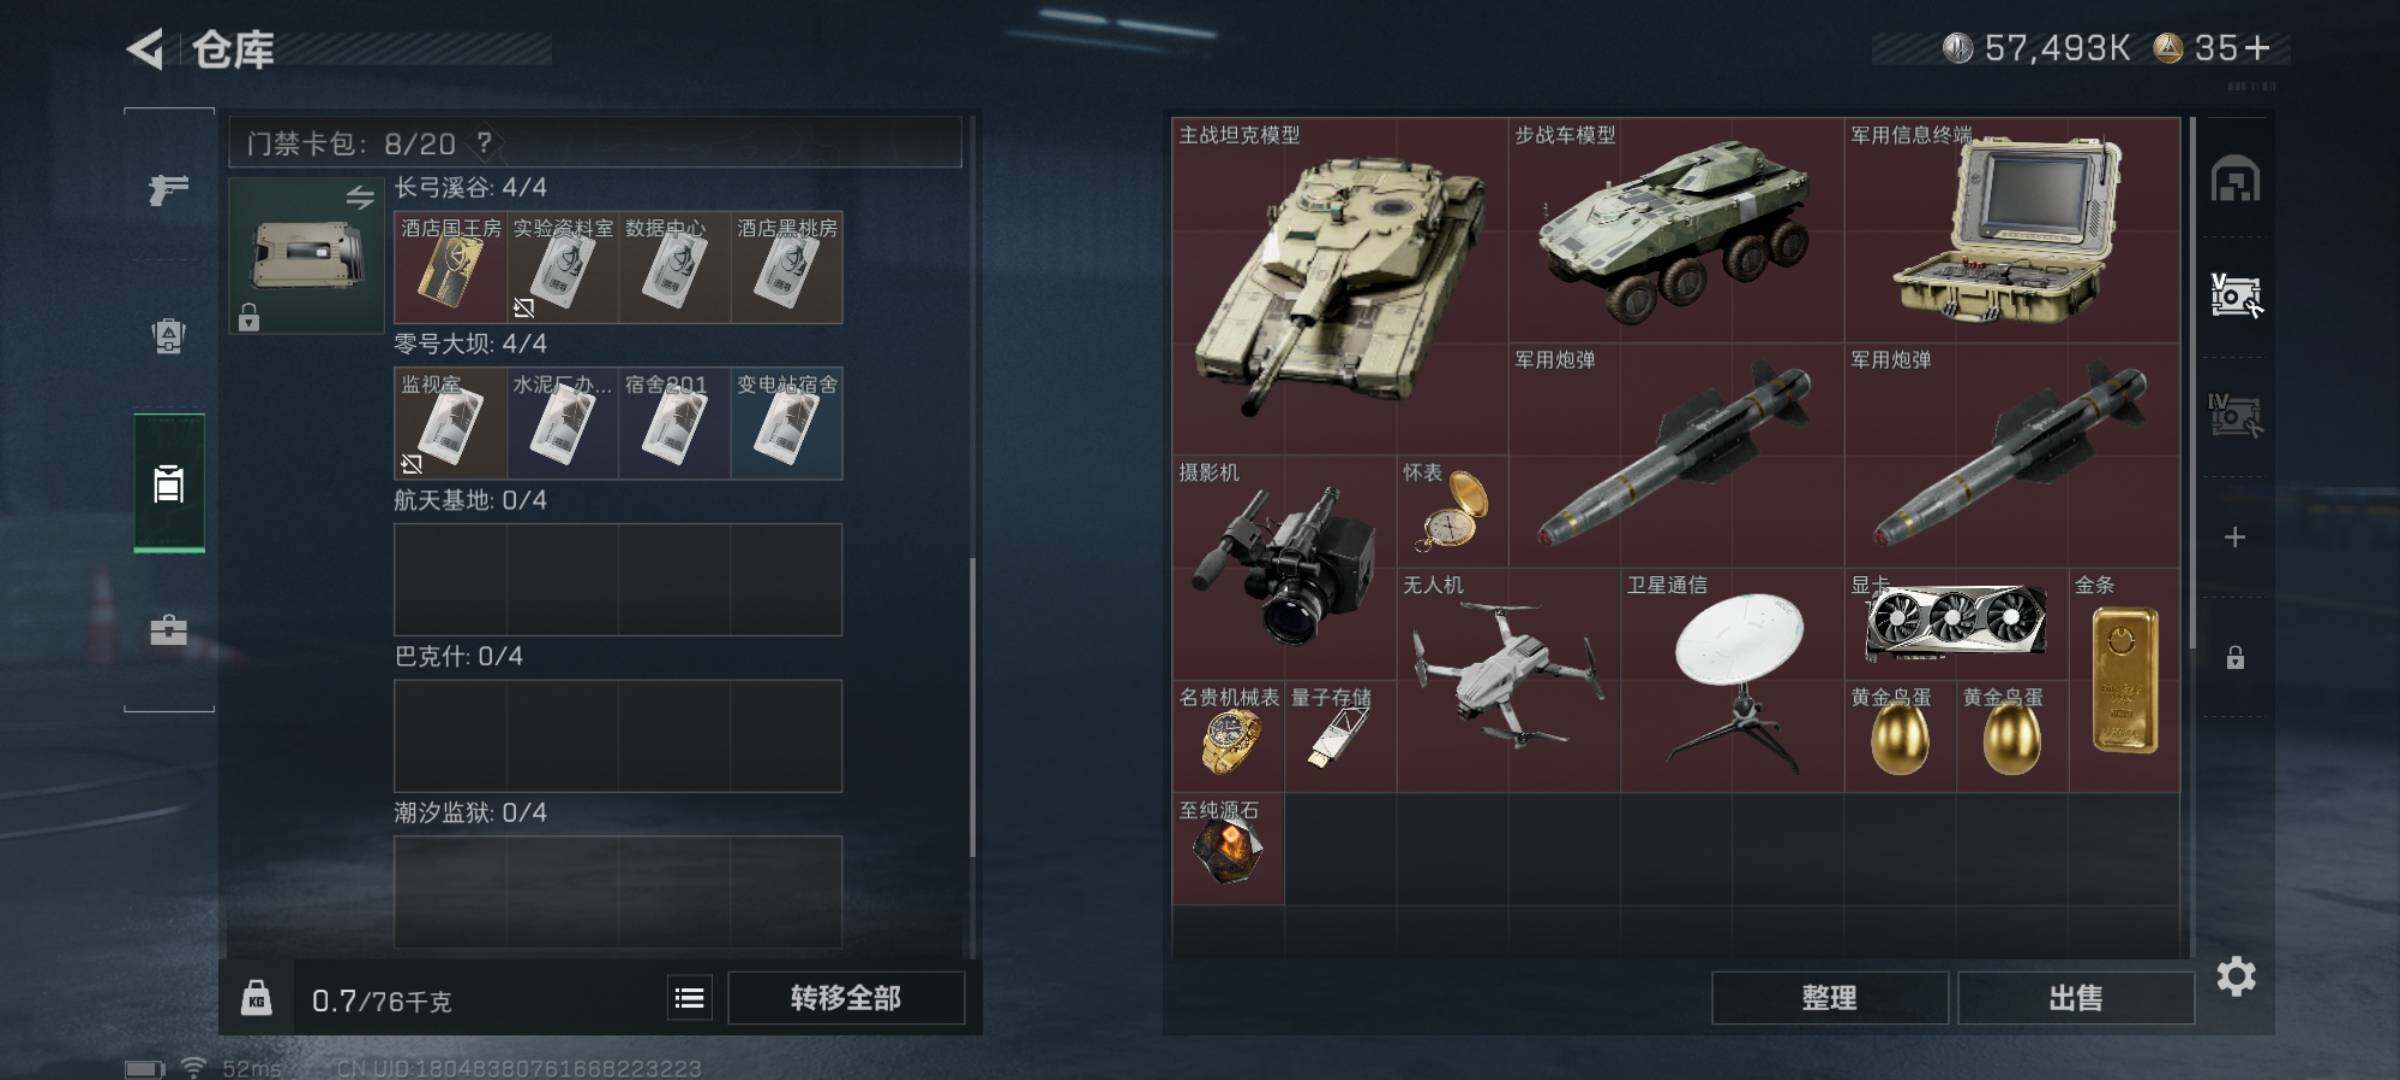Viewport: 2400px width, 1080px height.
Task: Select the briefcase category in left sidebar
Action: [x=168, y=630]
